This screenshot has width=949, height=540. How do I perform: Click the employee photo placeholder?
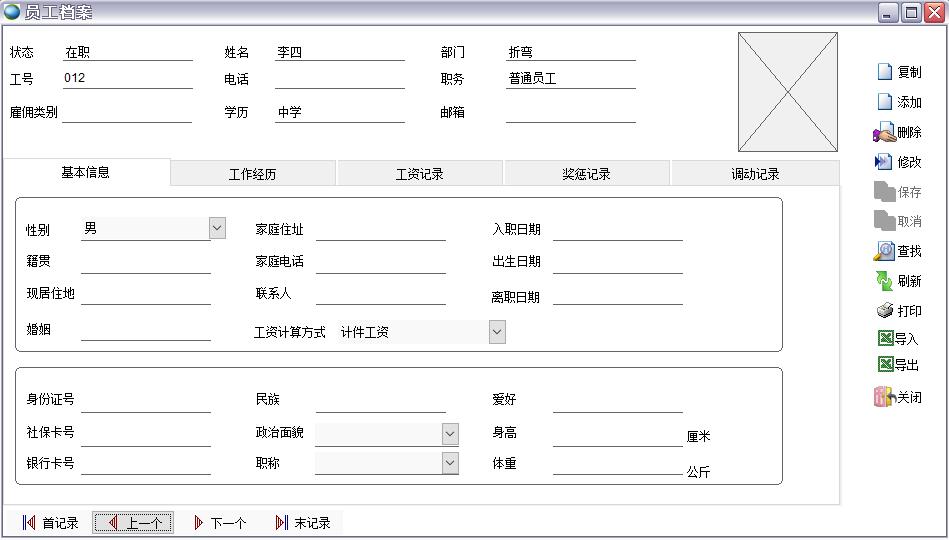[788, 92]
